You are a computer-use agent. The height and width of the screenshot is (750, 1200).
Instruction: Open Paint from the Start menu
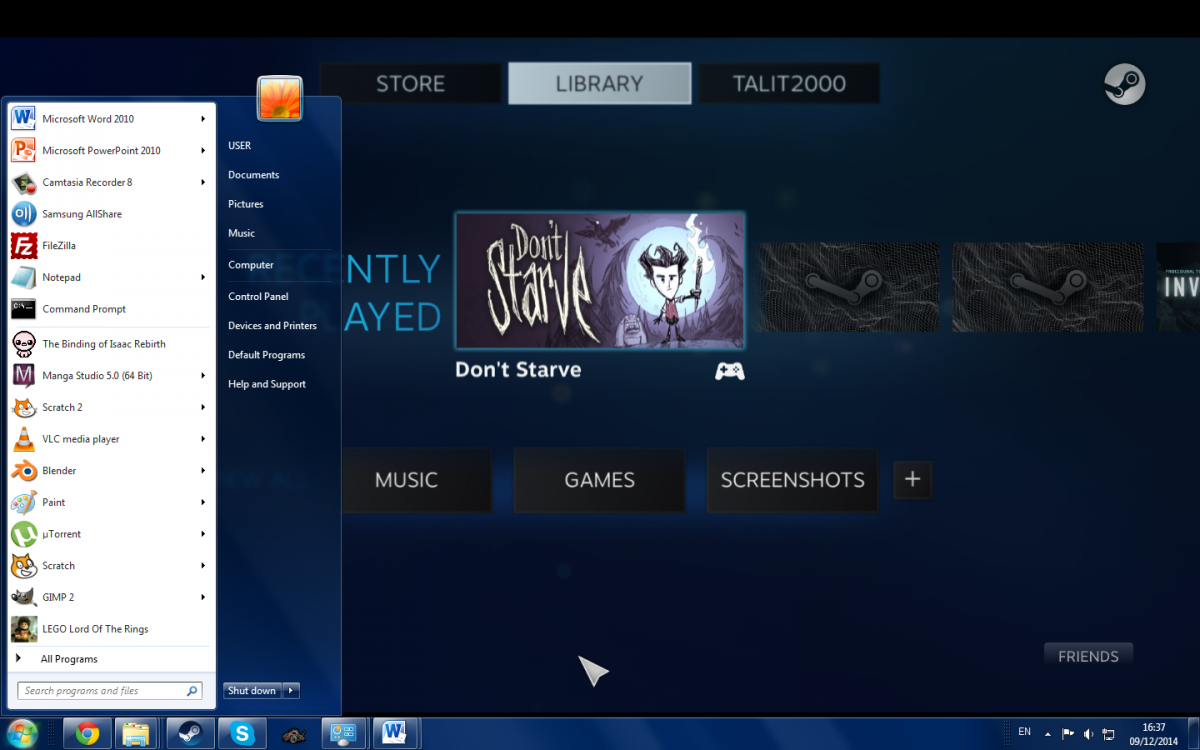(110, 502)
